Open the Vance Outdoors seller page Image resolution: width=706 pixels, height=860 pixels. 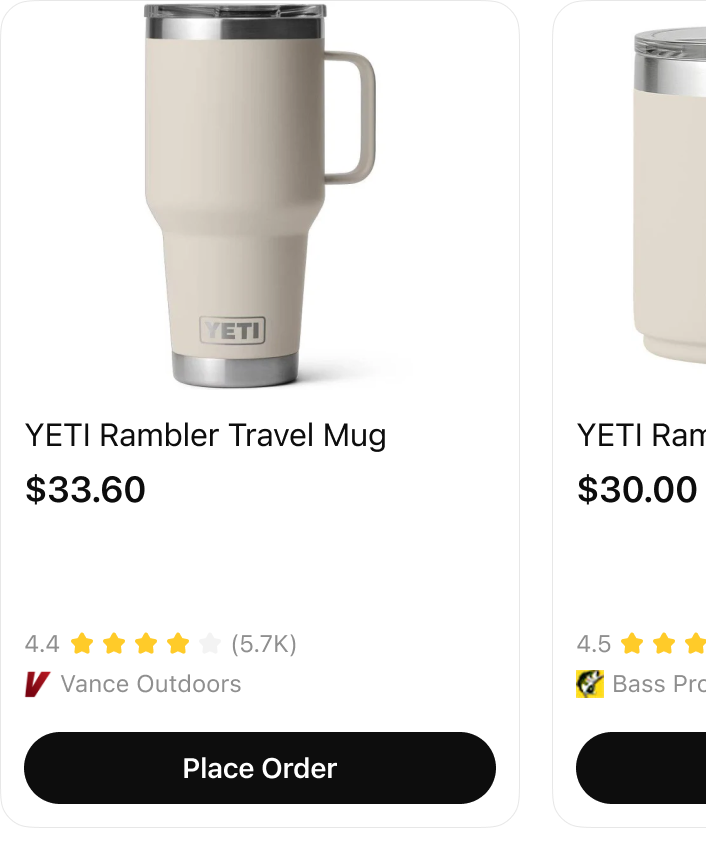150,684
